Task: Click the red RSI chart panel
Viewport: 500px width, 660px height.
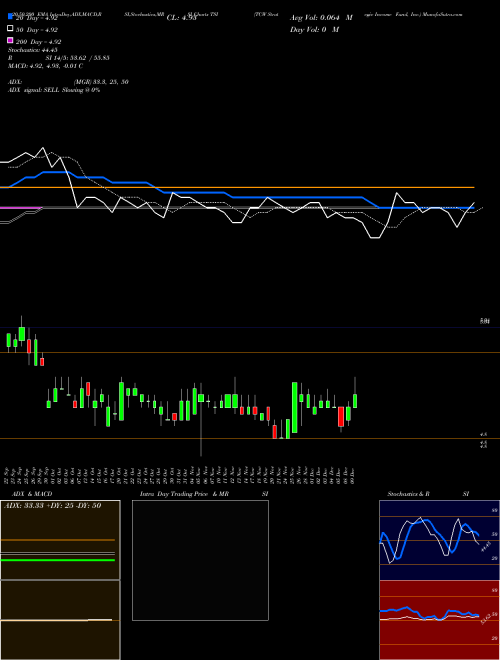Action: coord(439,620)
